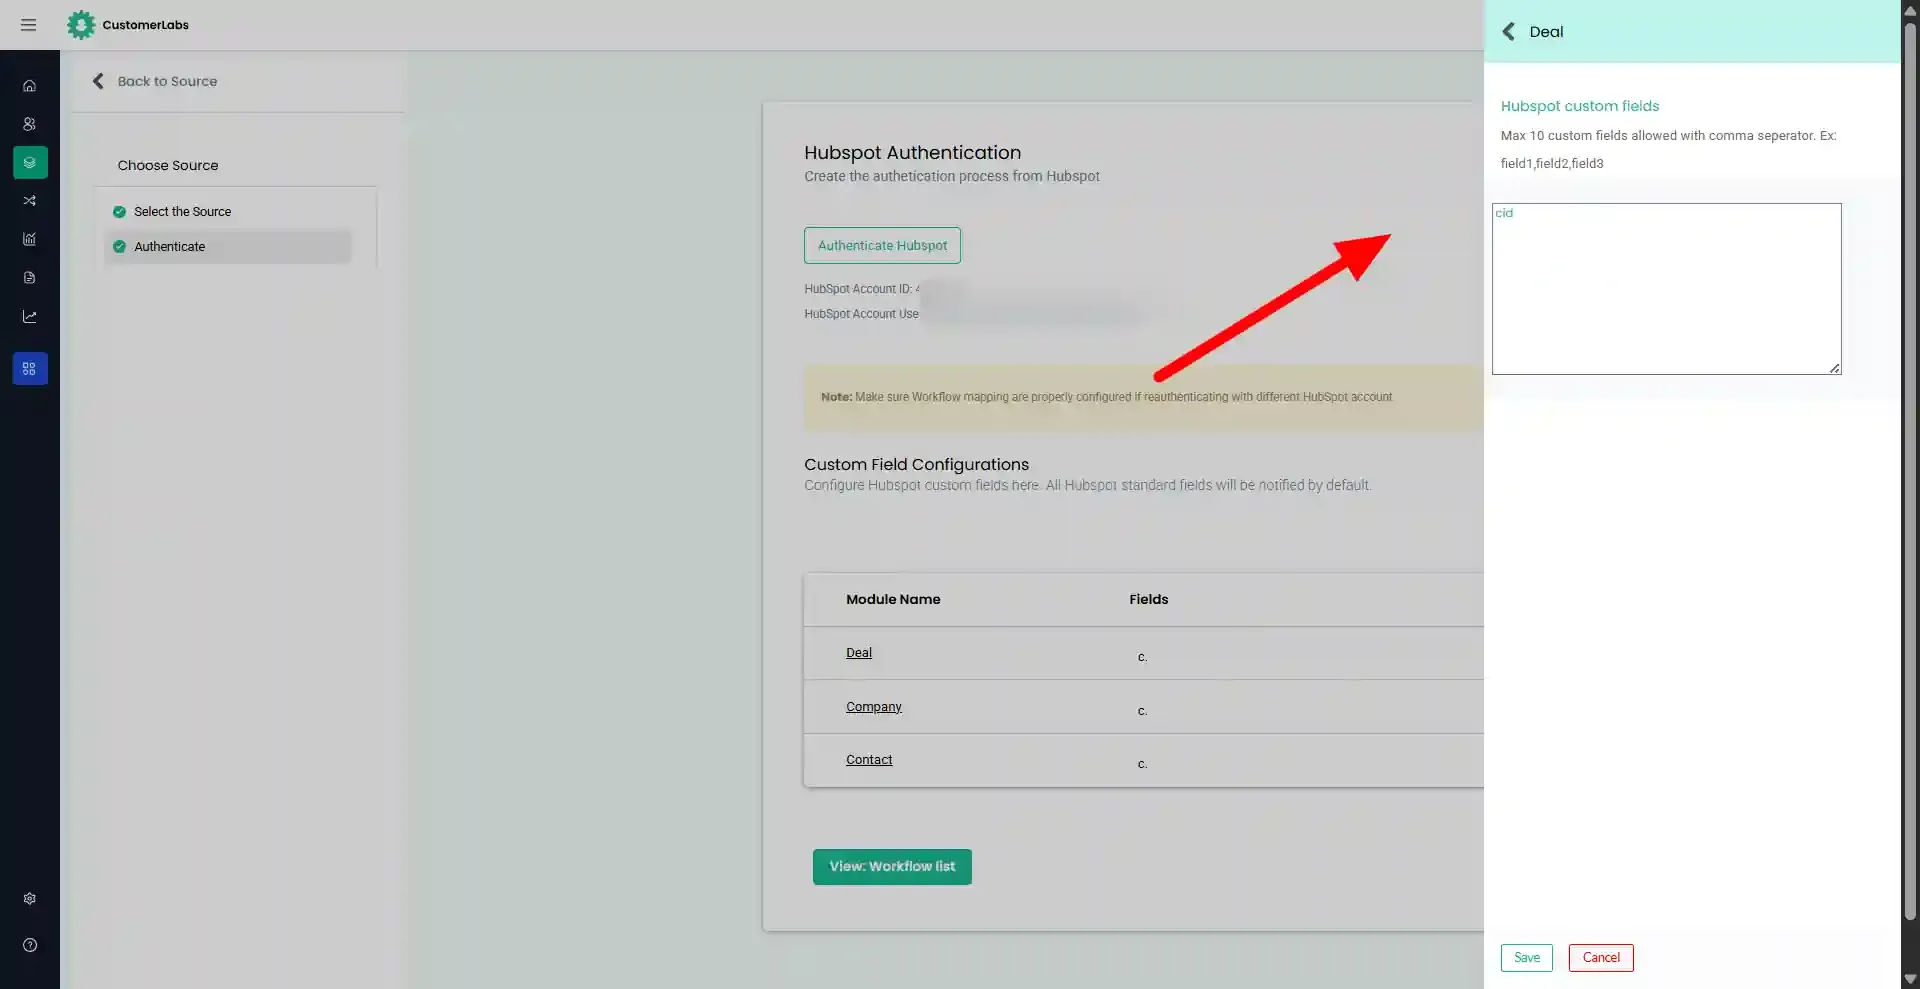Click Back to Source link
The image size is (1920, 989).
[167, 81]
